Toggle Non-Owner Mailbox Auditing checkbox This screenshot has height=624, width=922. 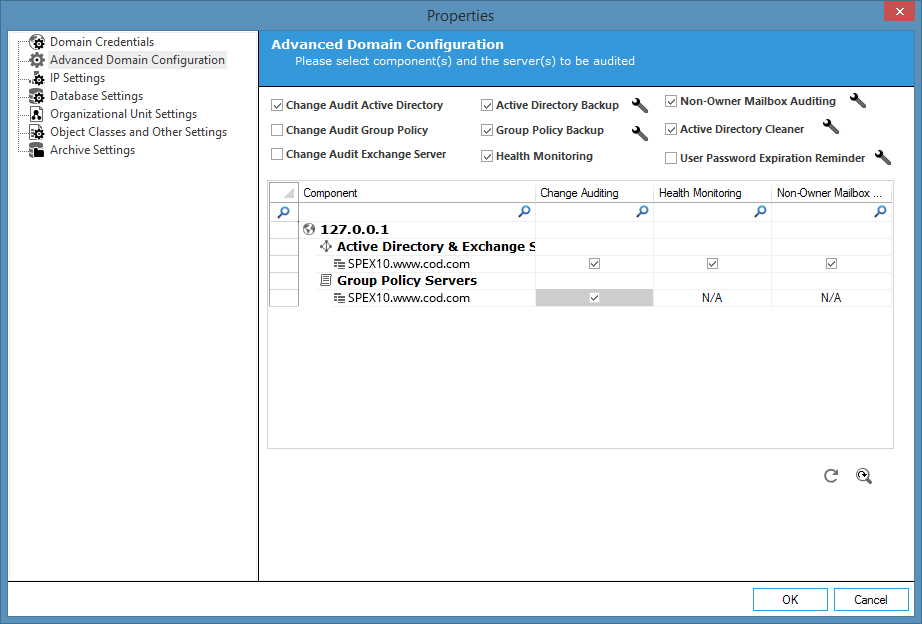click(671, 101)
